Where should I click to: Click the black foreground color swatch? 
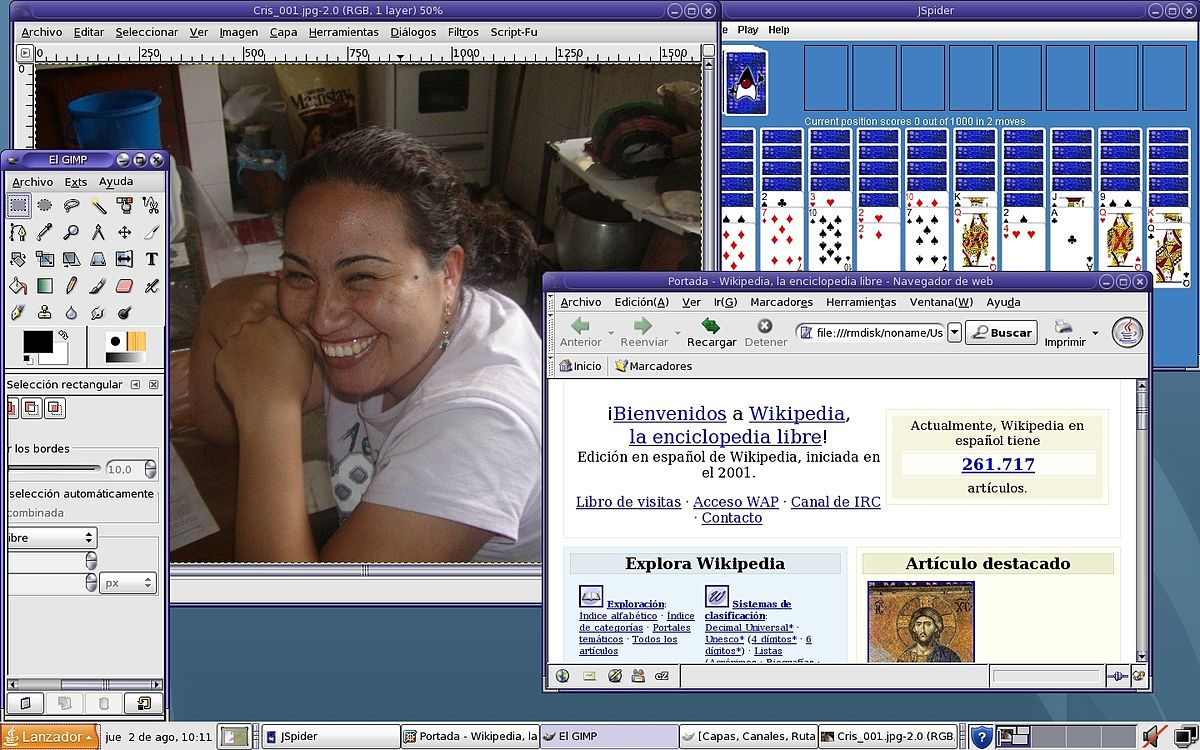click(38, 342)
